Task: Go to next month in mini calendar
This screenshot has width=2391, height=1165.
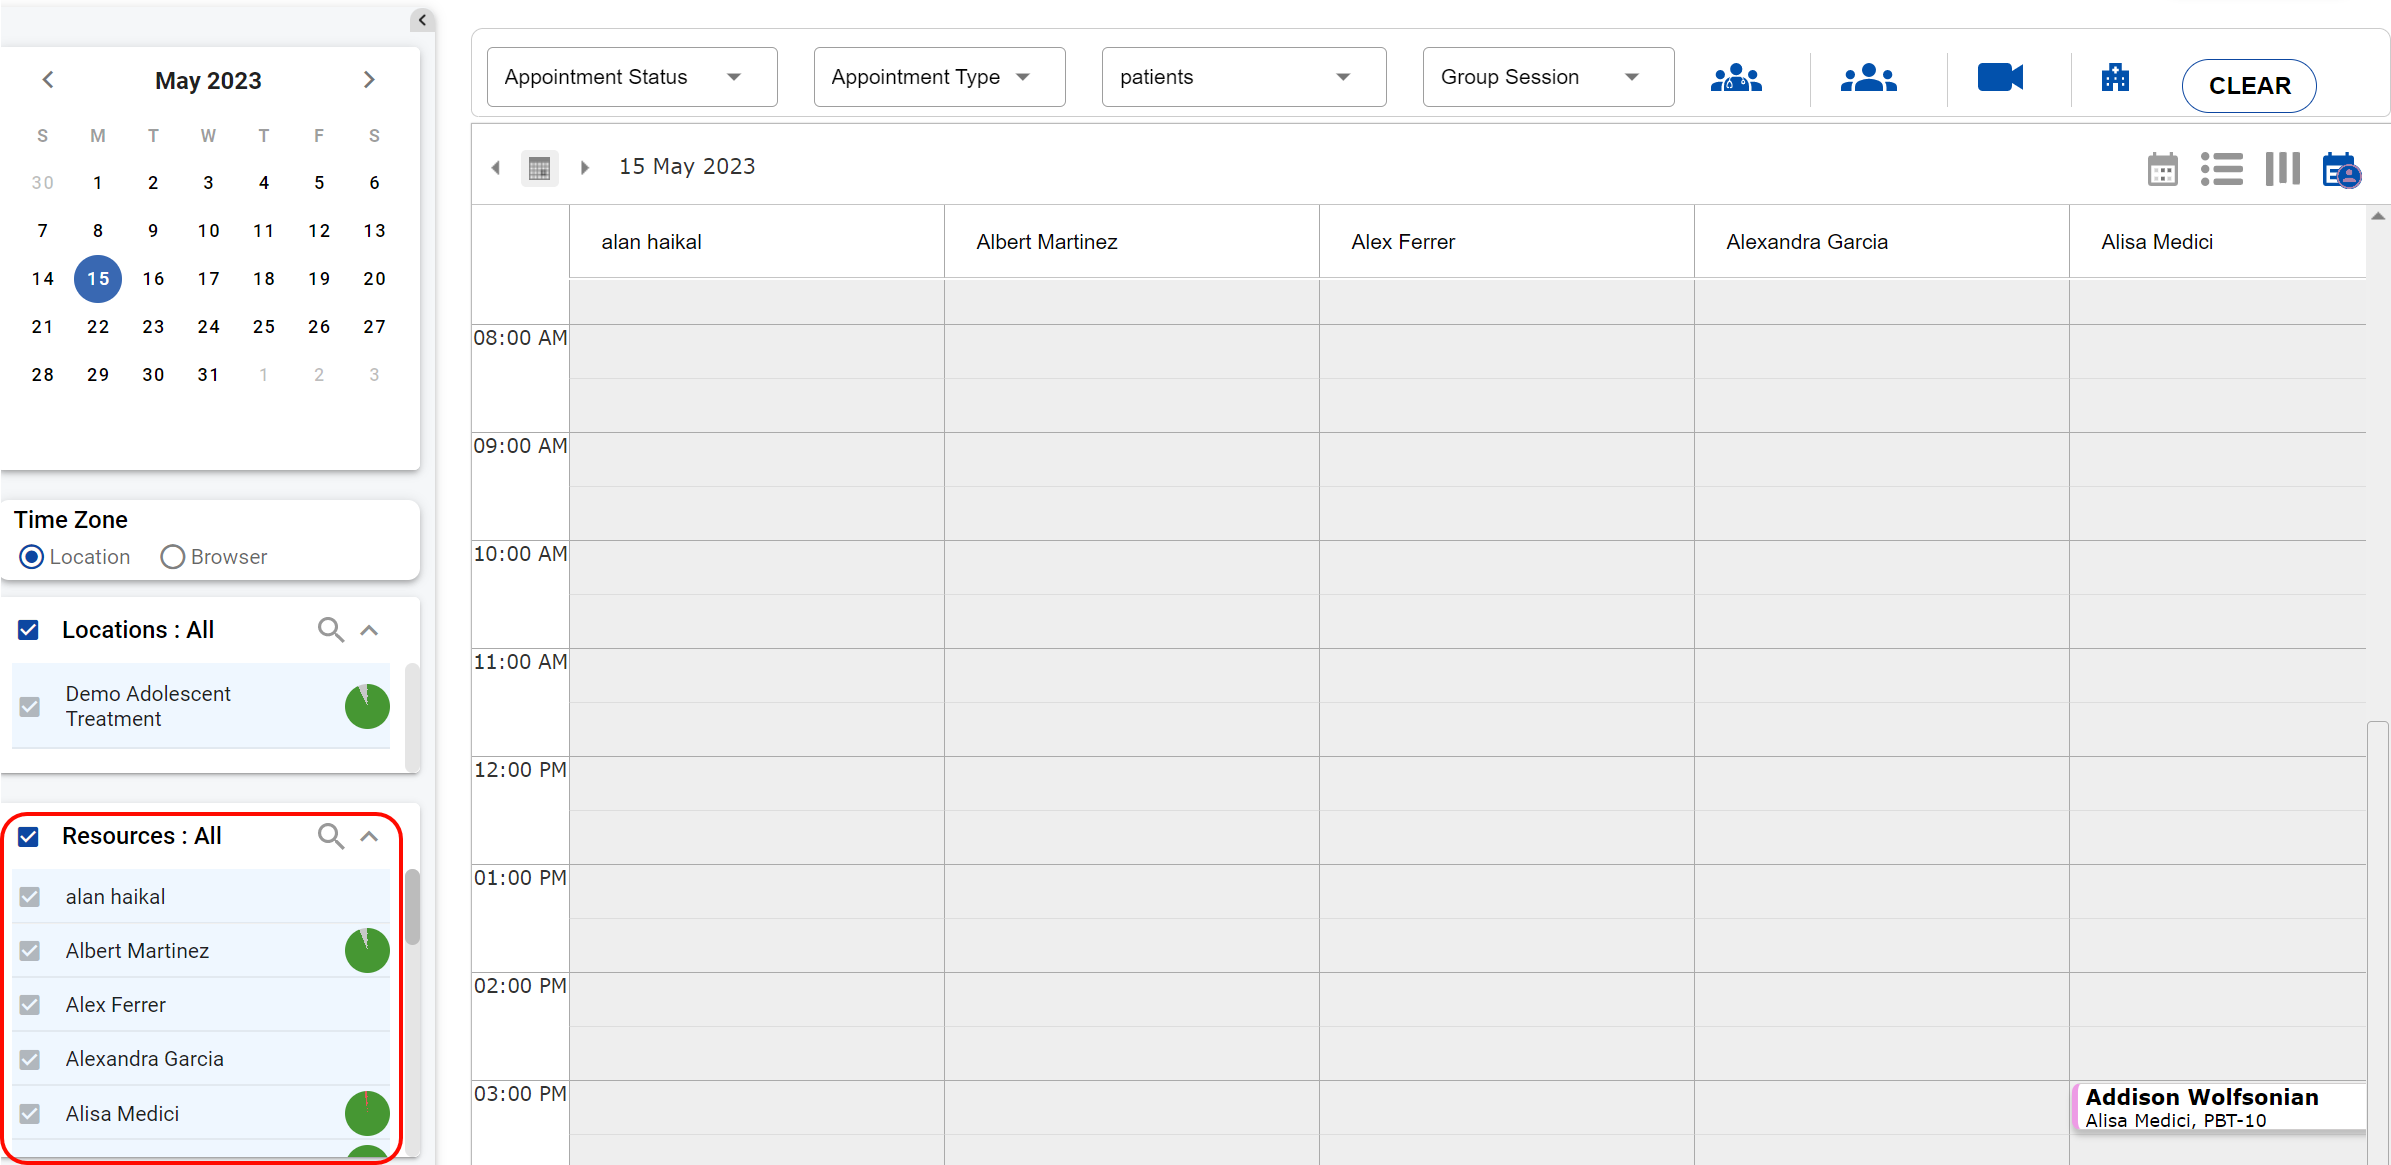Action: (369, 80)
